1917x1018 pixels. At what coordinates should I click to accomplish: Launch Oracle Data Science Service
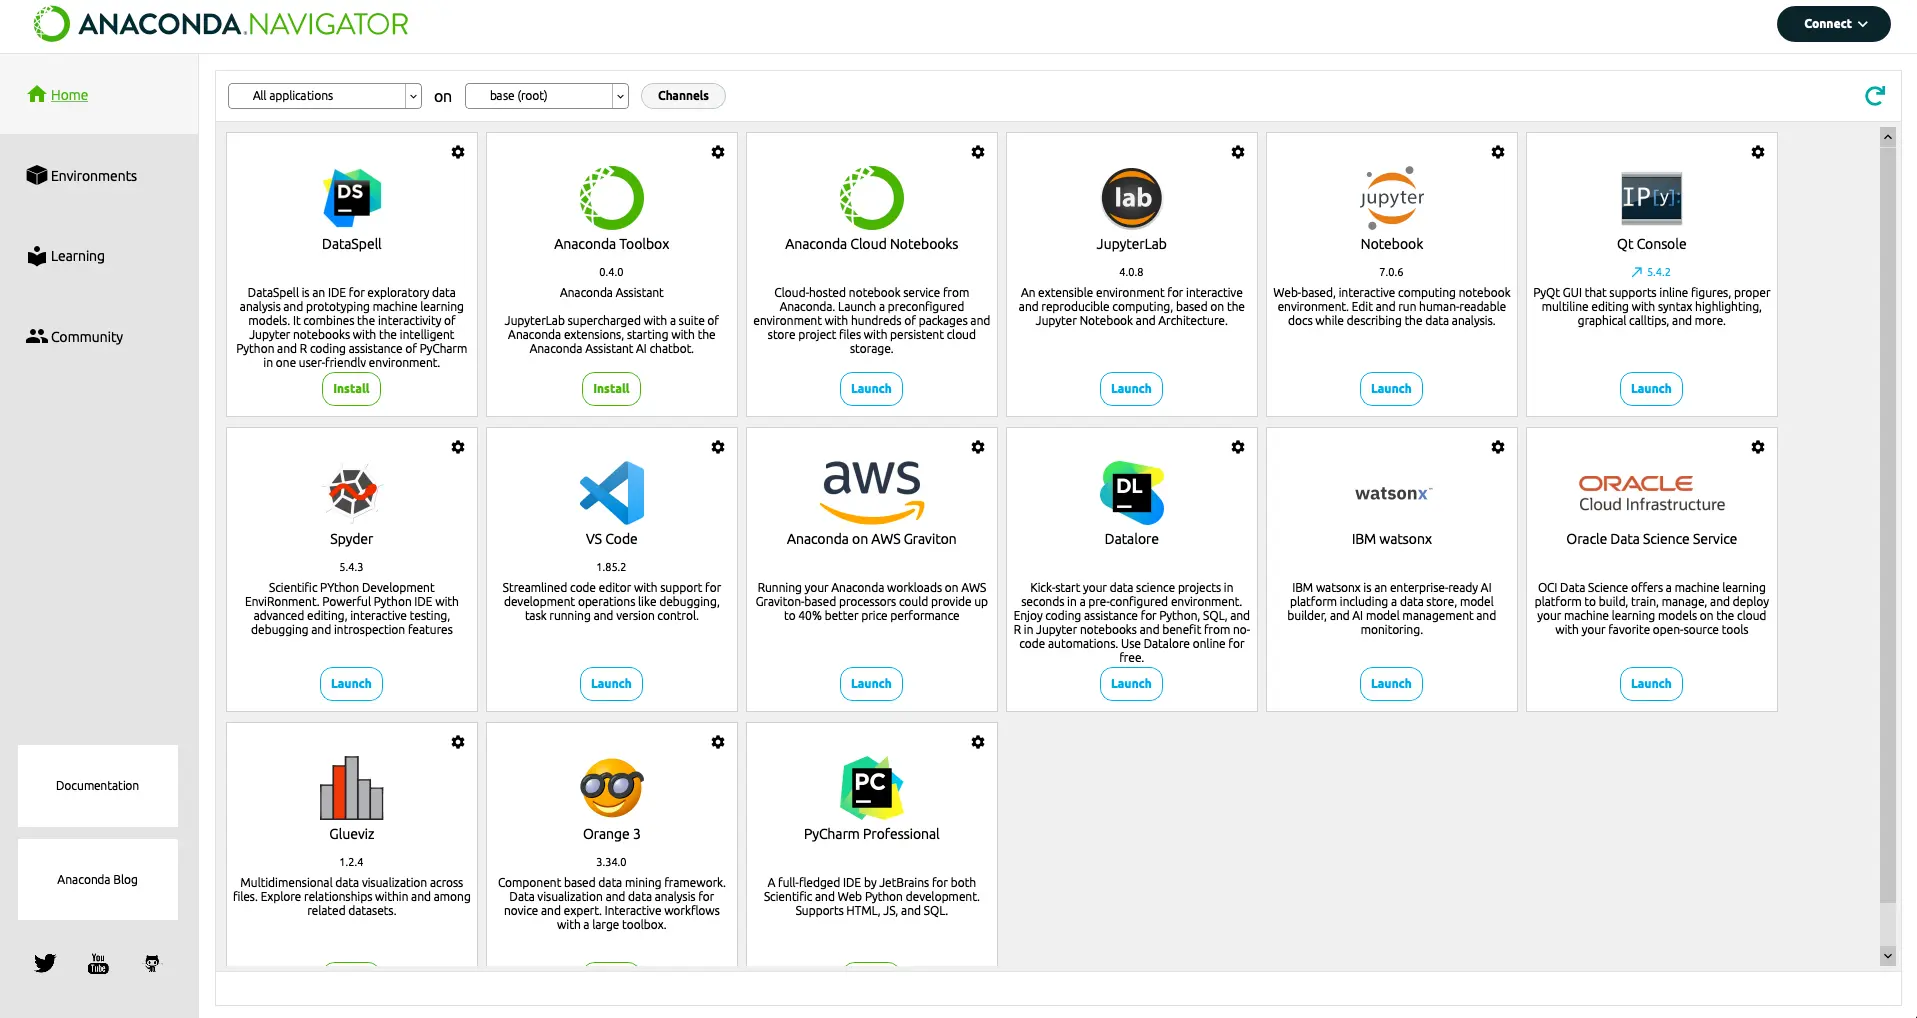coord(1651,684)
